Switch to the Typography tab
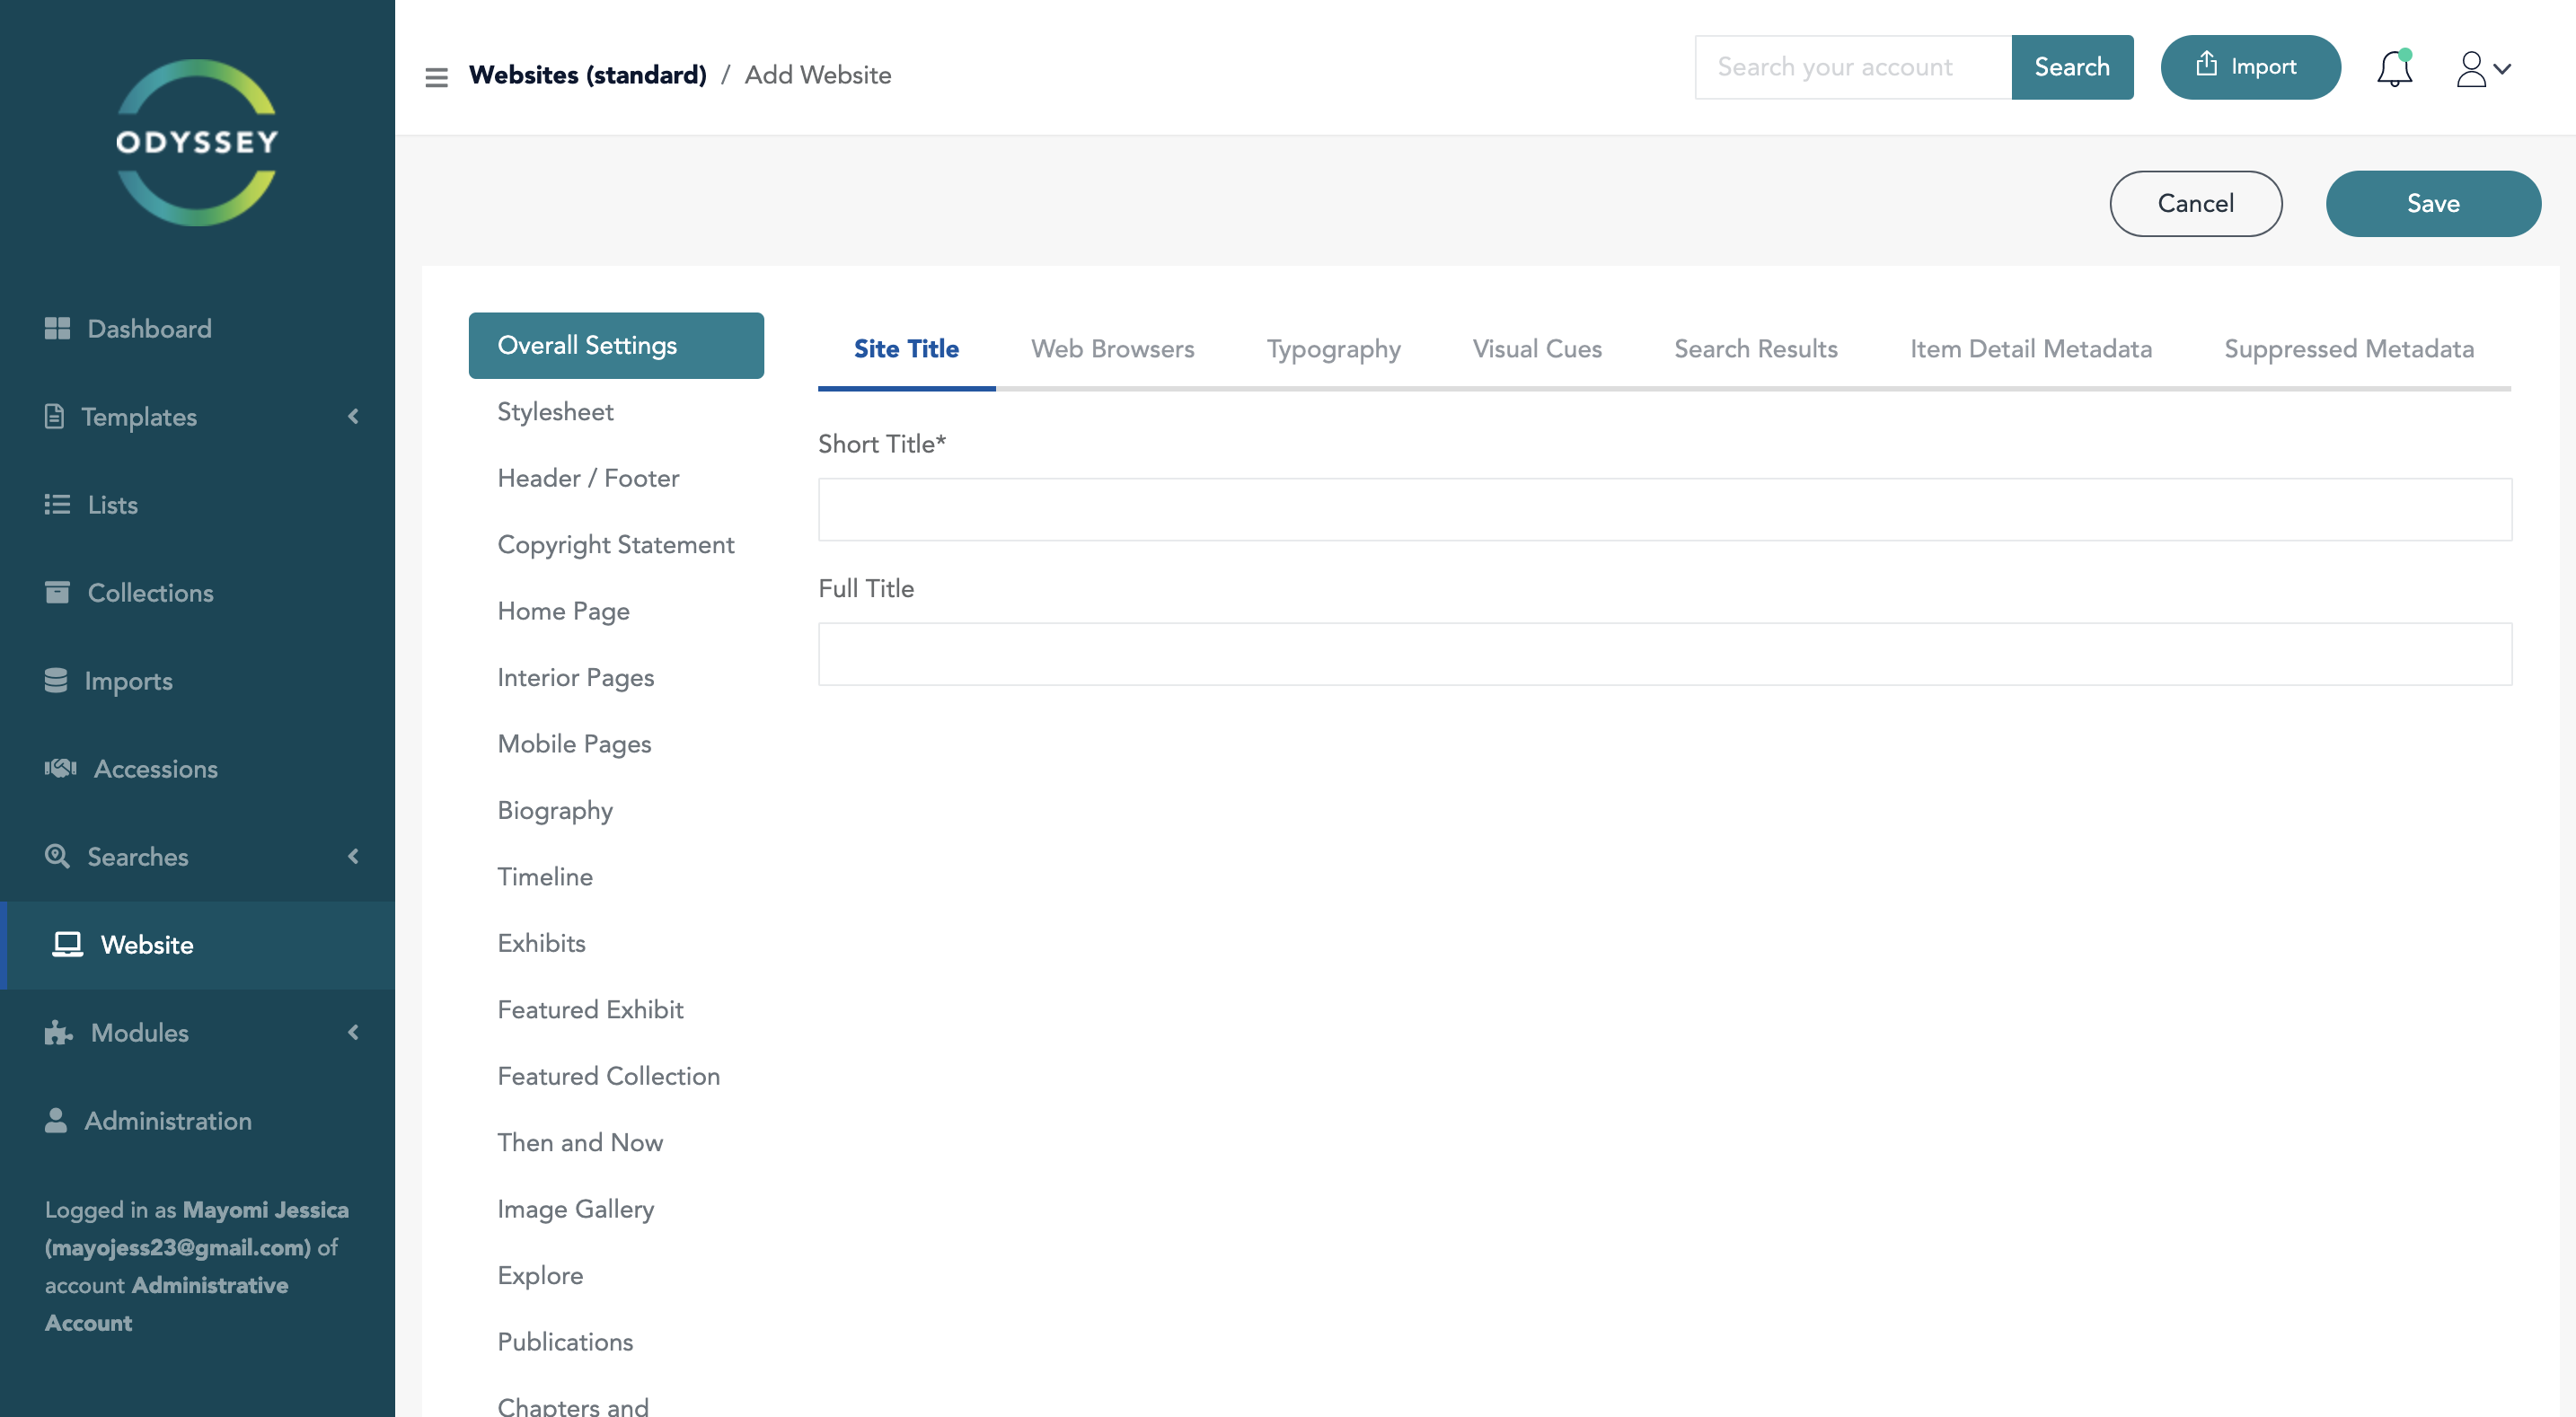Image resolution: width=2576 pixels, height=1417 pixels. (x=1333, y=349)
